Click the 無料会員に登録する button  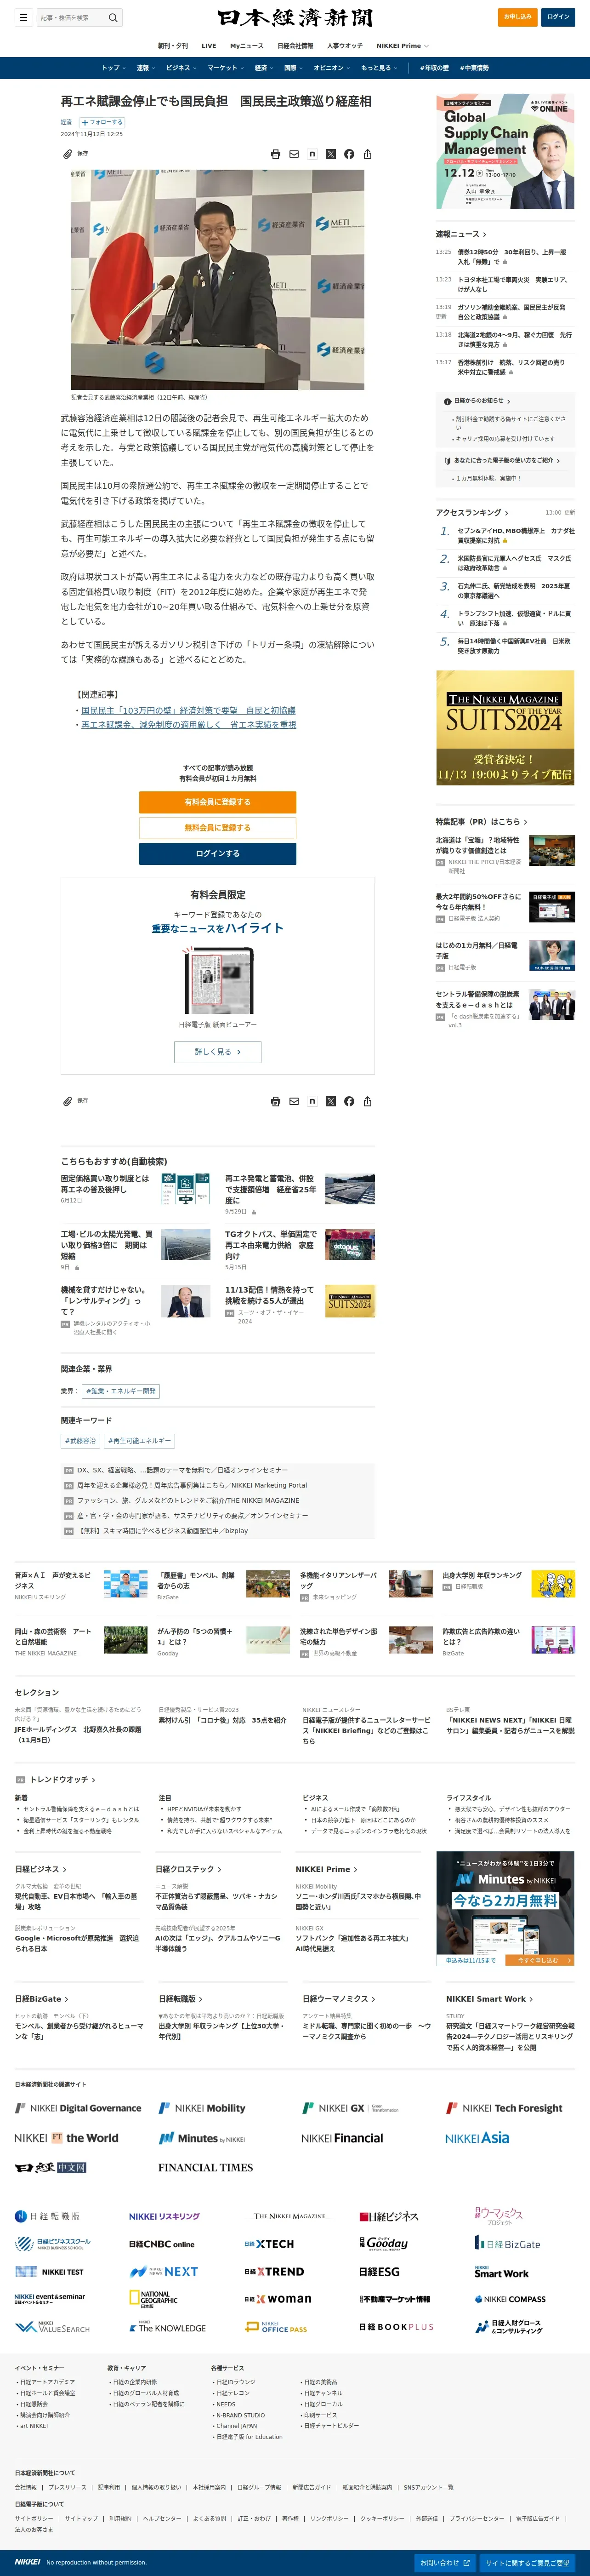coord(217,828)
